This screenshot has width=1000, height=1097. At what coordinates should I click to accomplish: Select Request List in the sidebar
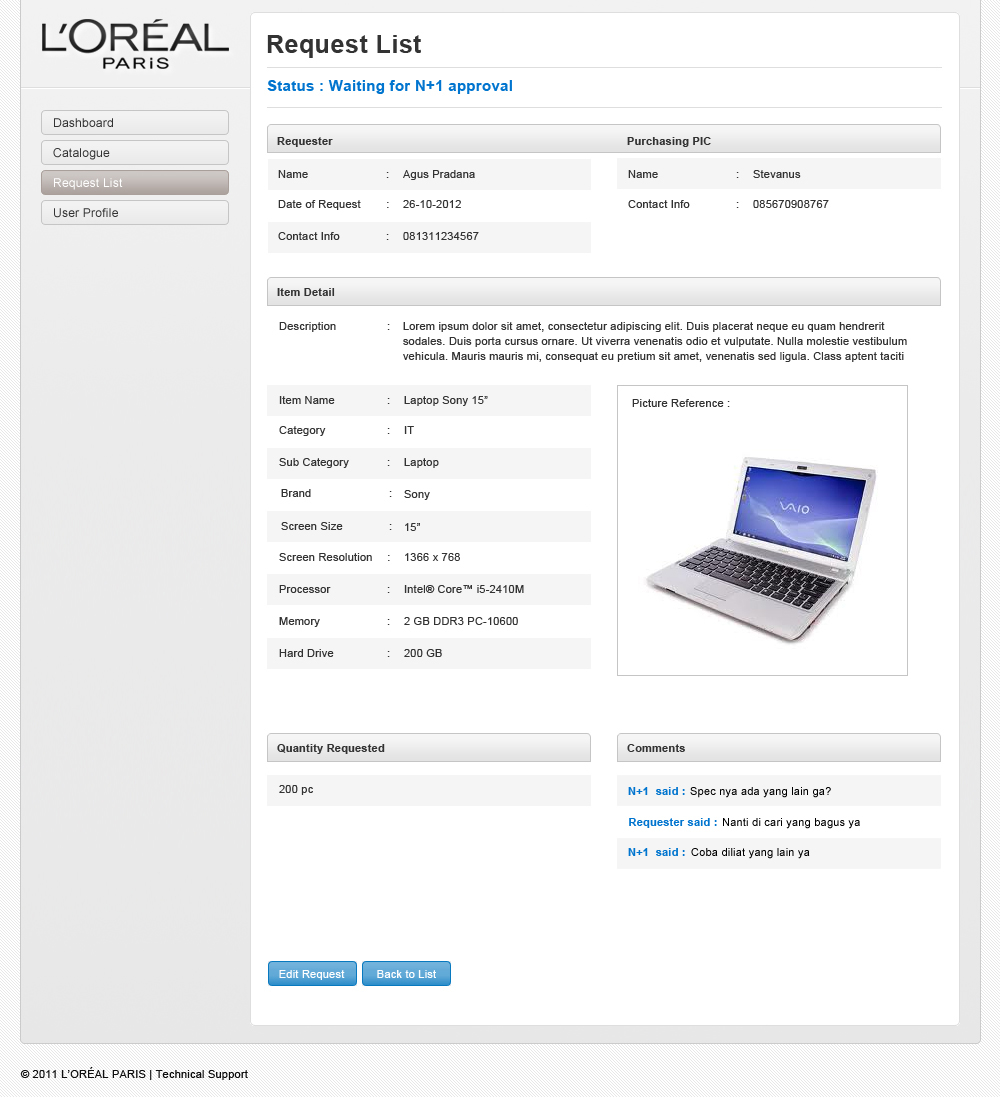coord(135,183)
